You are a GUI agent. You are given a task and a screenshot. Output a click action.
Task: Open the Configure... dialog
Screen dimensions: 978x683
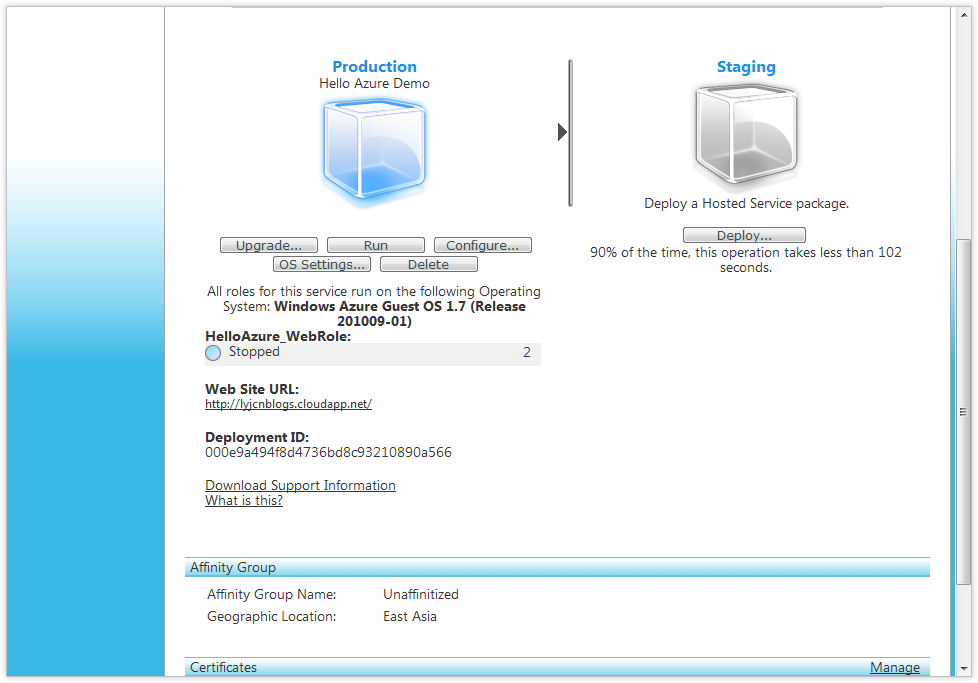(483, 245)
